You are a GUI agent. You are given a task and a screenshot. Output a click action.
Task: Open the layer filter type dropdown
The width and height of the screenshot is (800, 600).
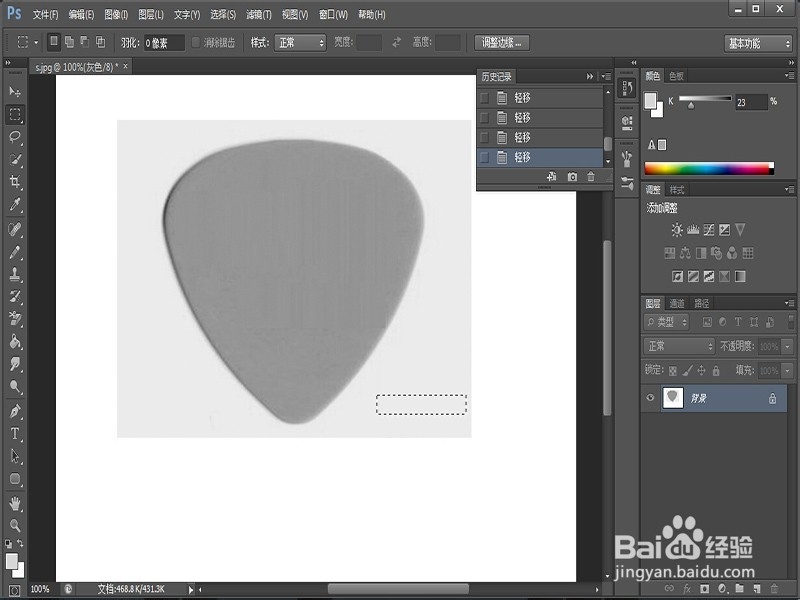click(x=667, y=322)
